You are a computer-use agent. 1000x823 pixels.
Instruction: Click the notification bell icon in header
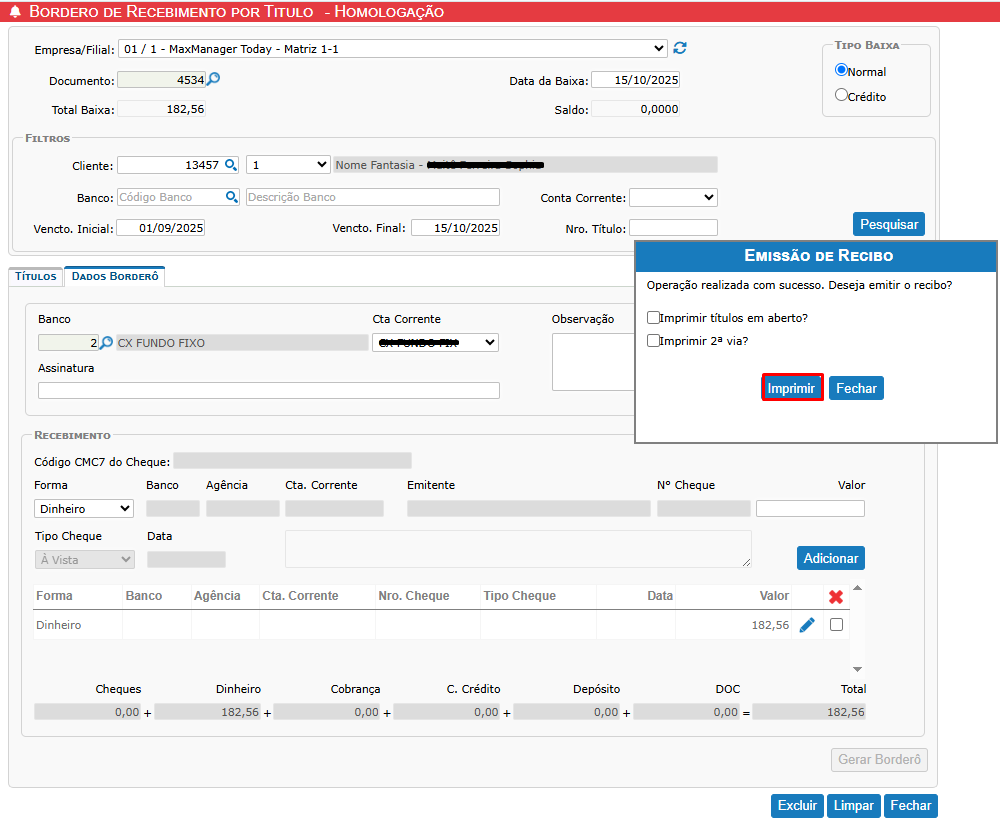15,12
